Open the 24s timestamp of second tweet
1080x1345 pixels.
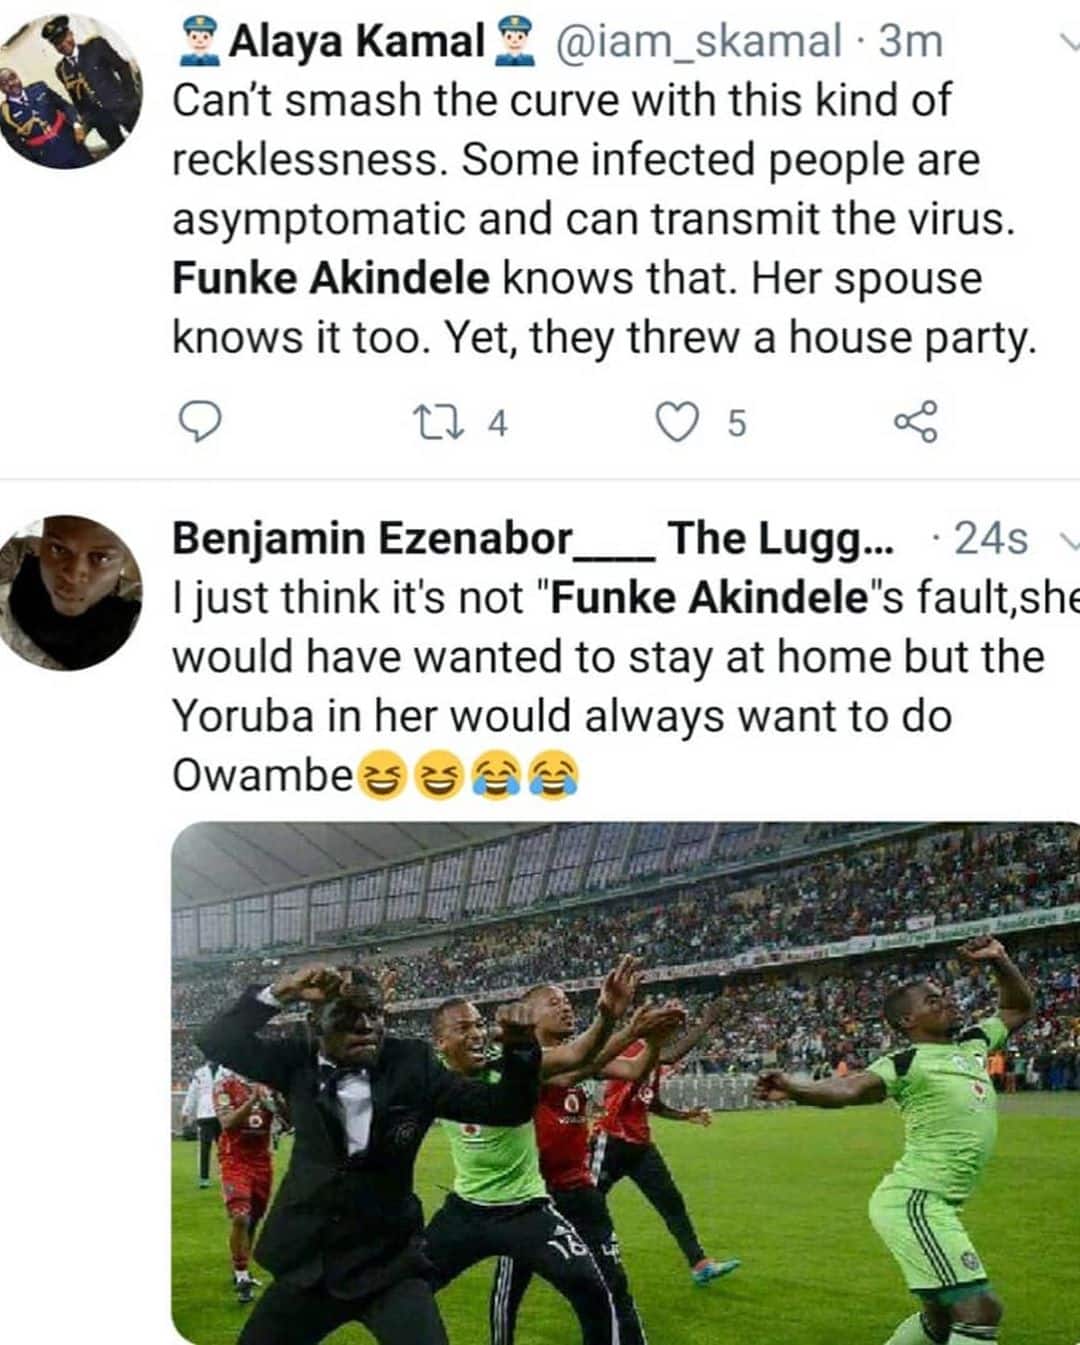(x=991, y=539)
